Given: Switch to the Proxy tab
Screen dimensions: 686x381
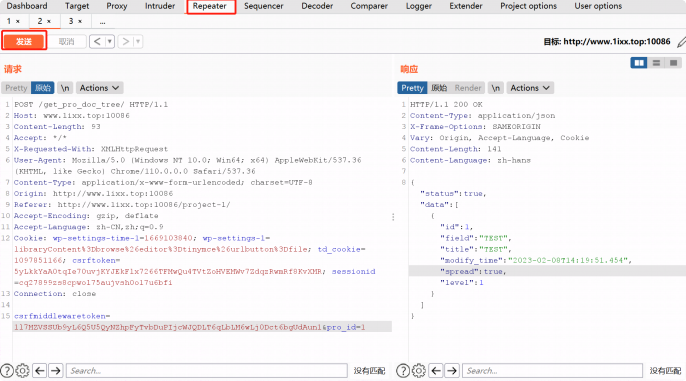Looking at the screenshot, I should click(x=116, y=6).
